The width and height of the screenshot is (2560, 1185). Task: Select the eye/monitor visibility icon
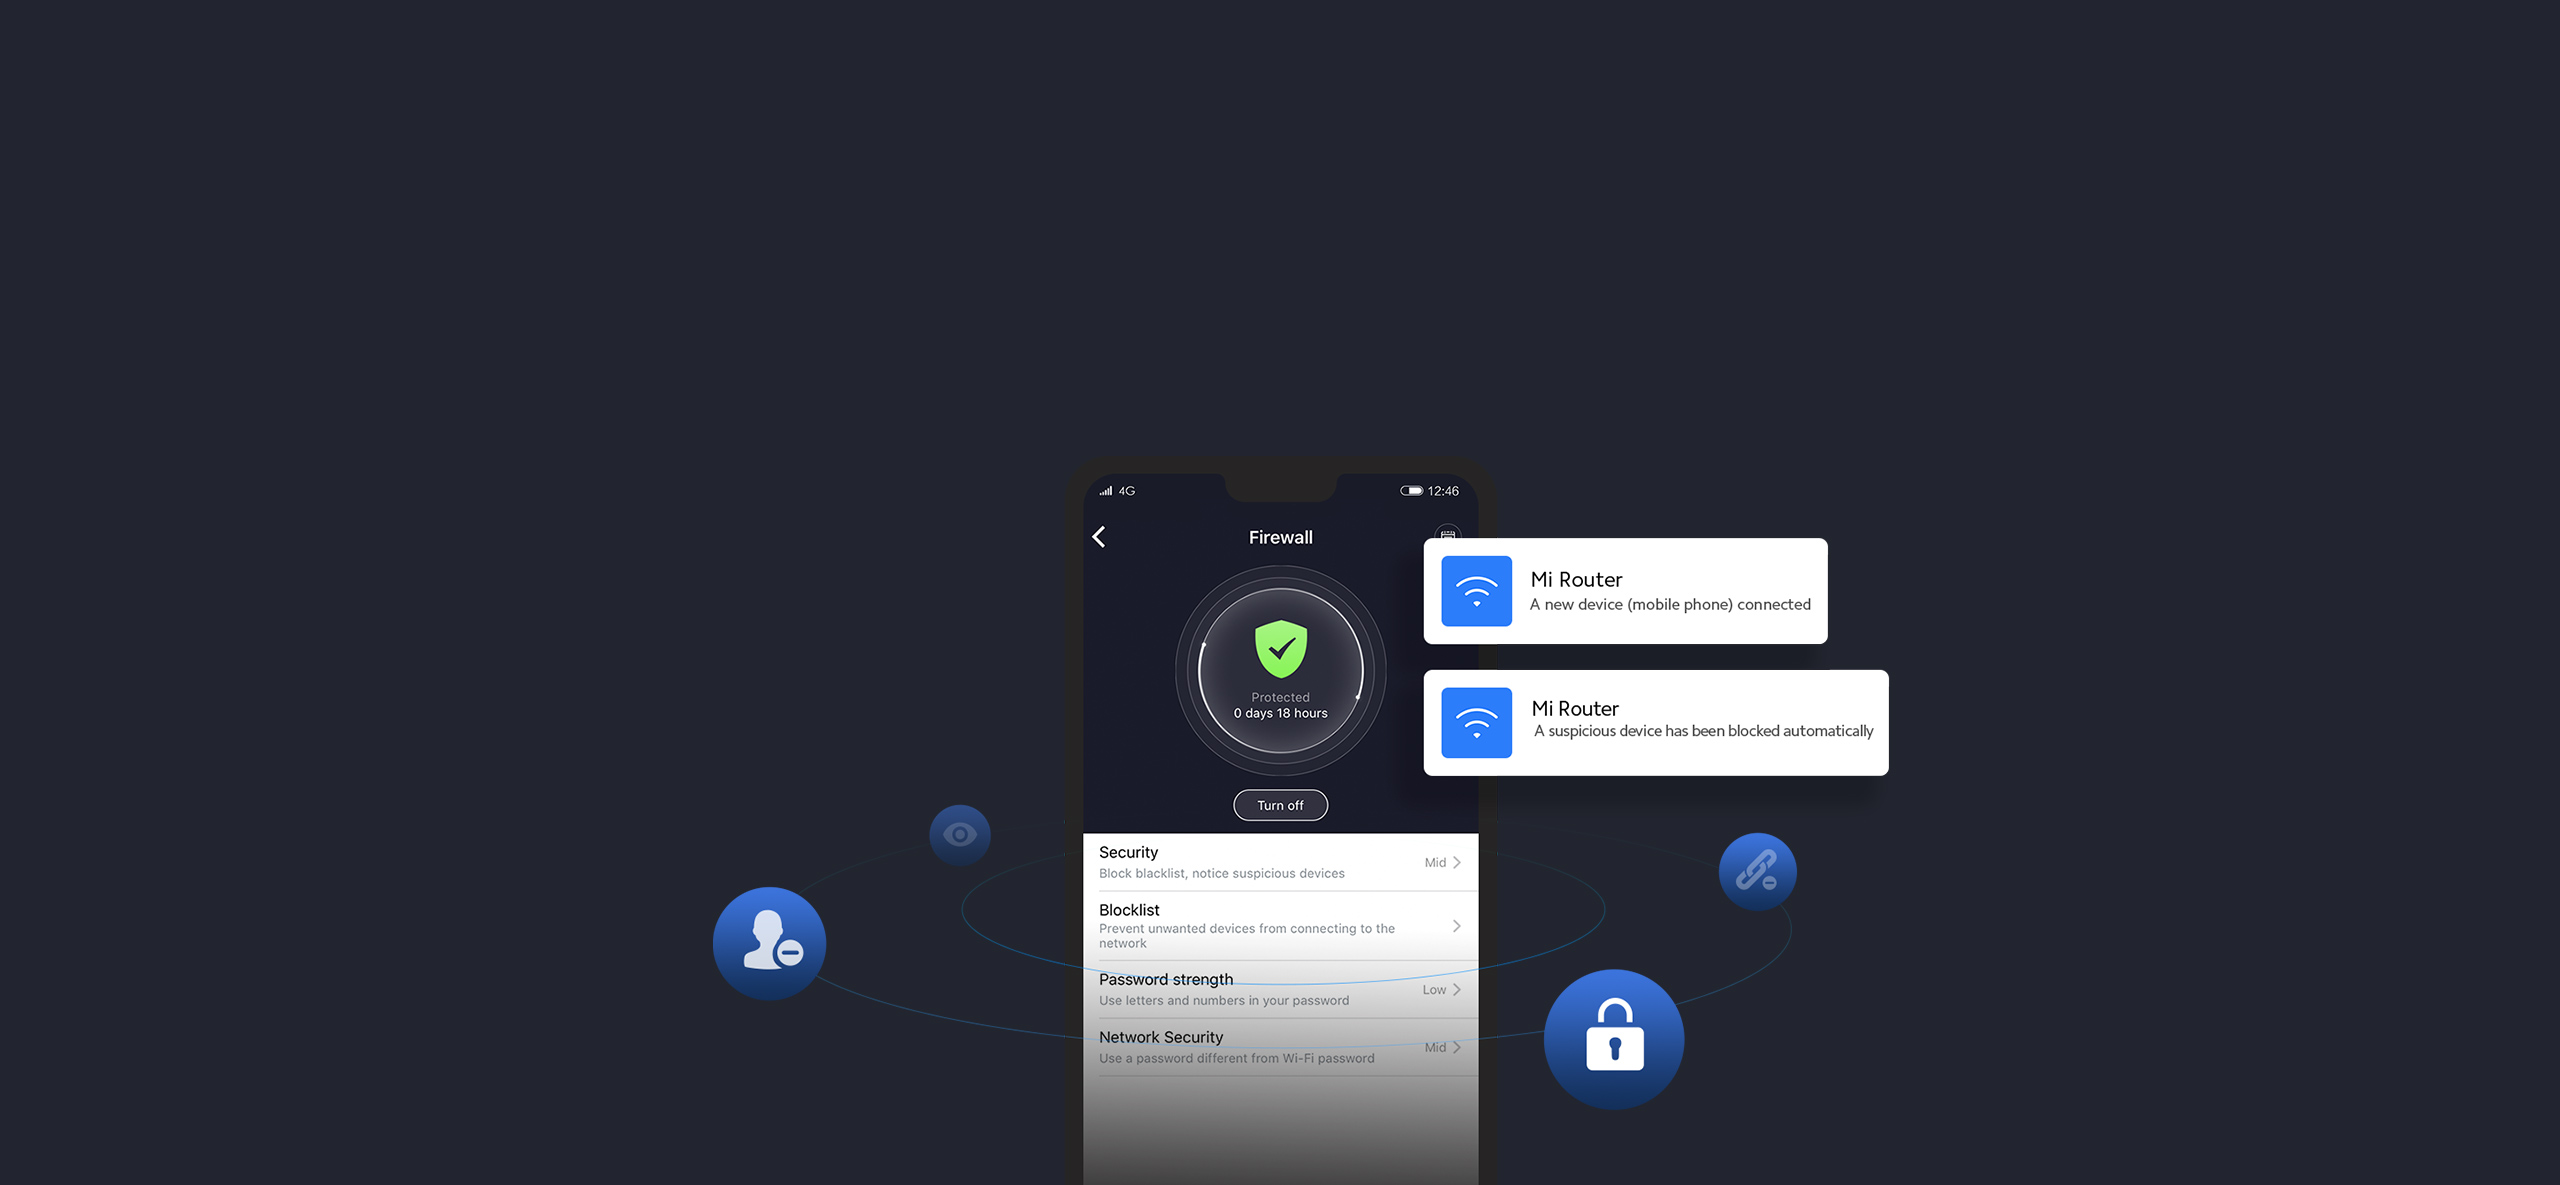(960, 834)
